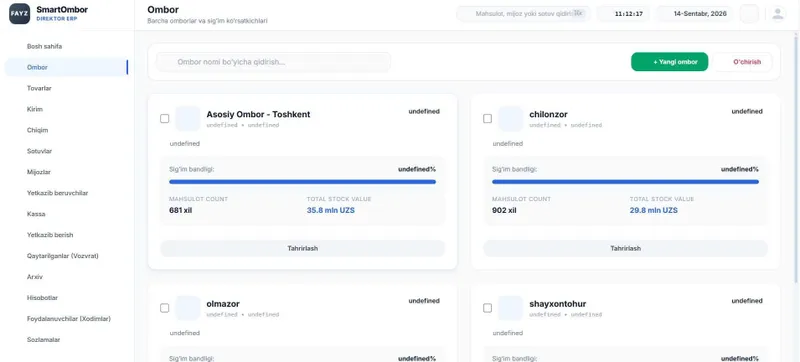Viewport: 800px width, 362px height.
Task: Open Qaytarilganlar (Vozvrat) section
Action: click(x=66, y=255)
